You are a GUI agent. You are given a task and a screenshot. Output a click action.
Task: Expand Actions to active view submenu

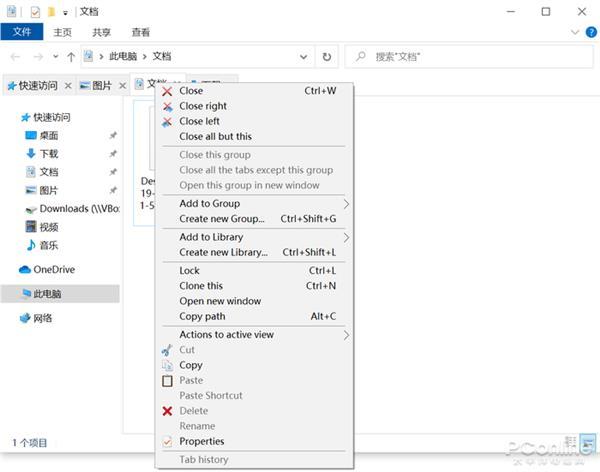pos(254,335)
